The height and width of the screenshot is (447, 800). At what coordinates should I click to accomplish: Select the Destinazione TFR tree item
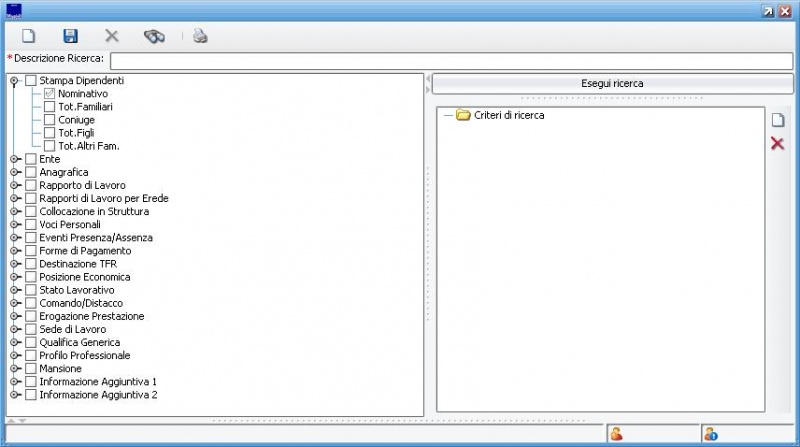(78, 264)
